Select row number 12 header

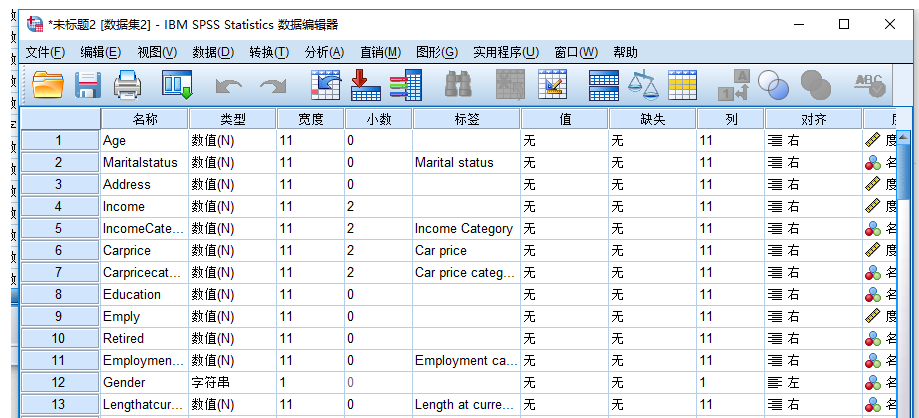click(60, 382)
